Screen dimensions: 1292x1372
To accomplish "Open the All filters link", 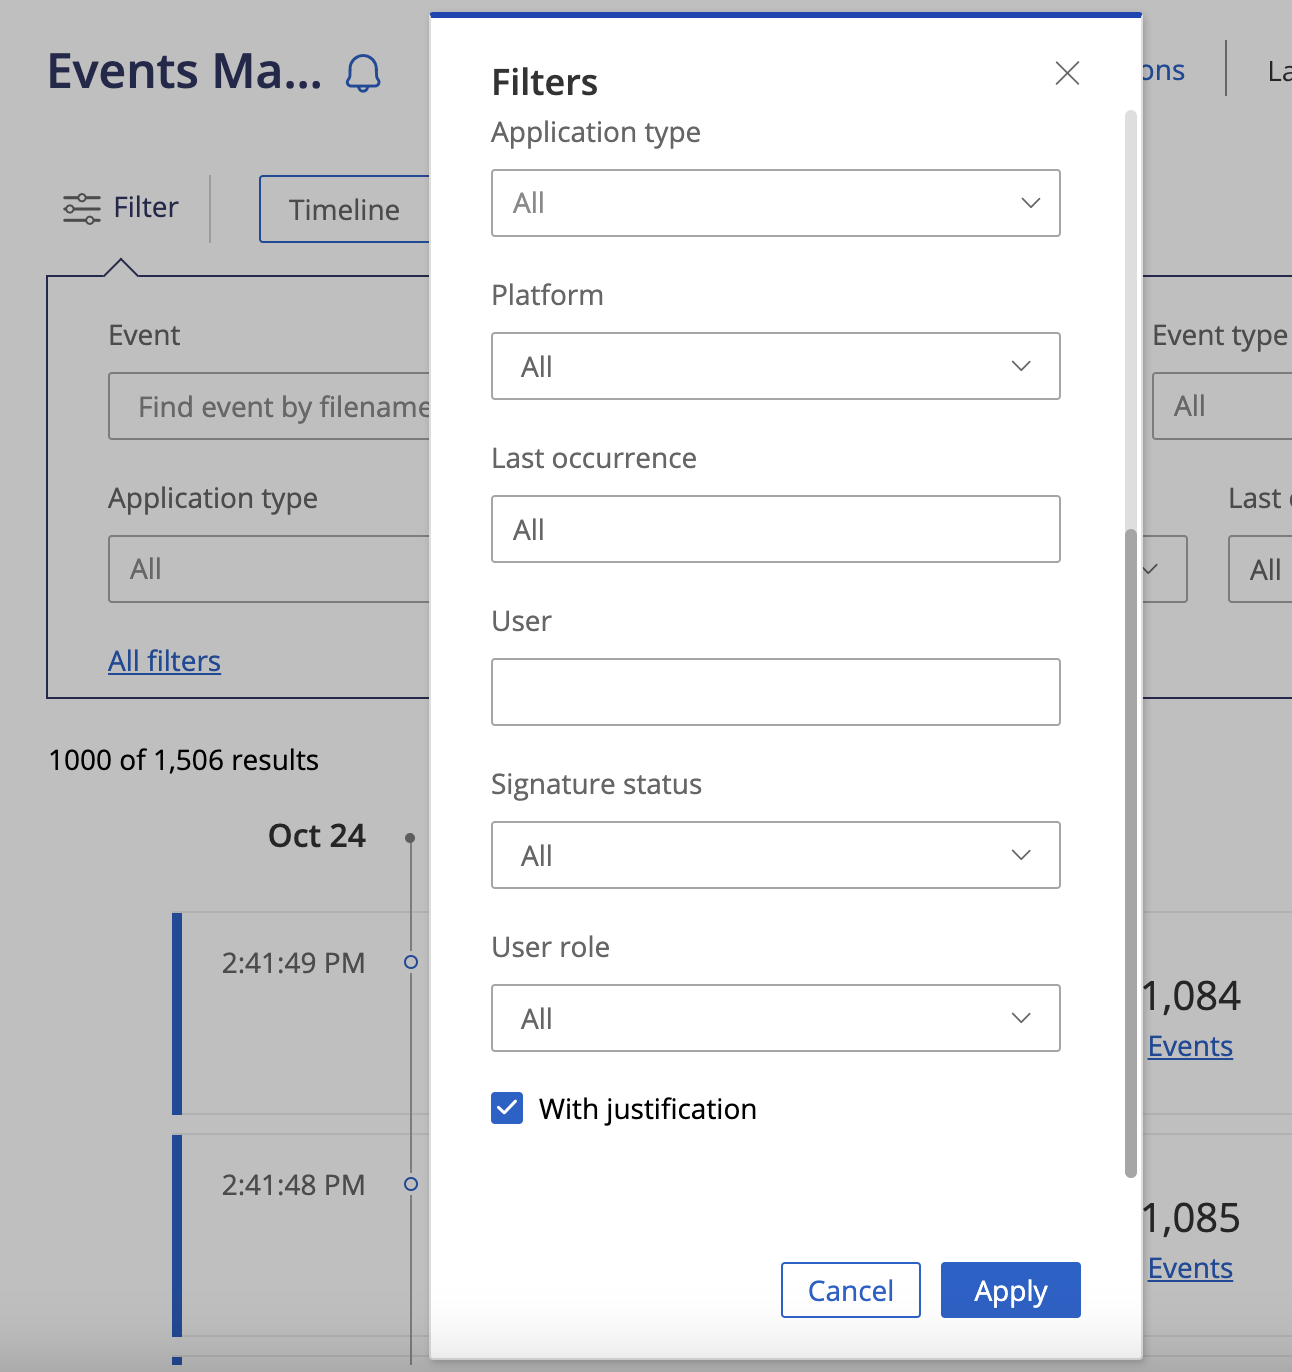I will pos(164,661).
